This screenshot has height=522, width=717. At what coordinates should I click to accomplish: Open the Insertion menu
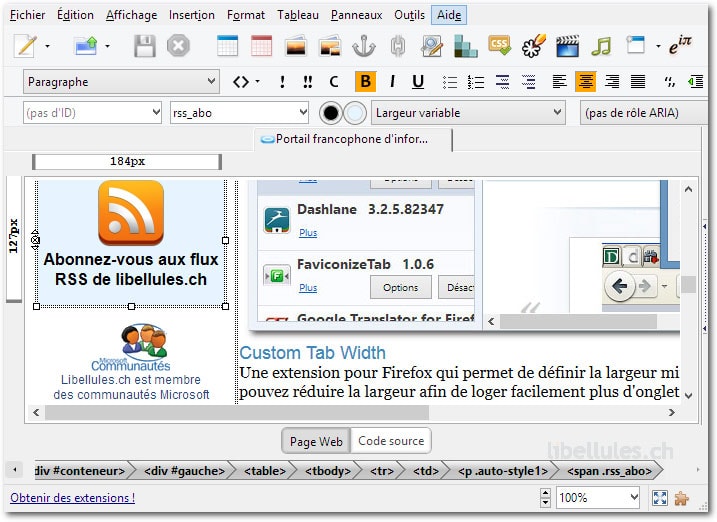192,15
